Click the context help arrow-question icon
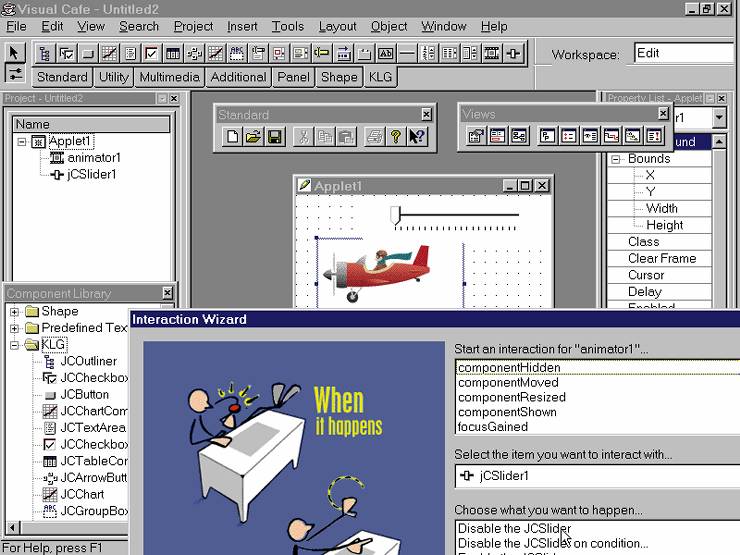This screenshot has width=740, height=555. (417, 137)
